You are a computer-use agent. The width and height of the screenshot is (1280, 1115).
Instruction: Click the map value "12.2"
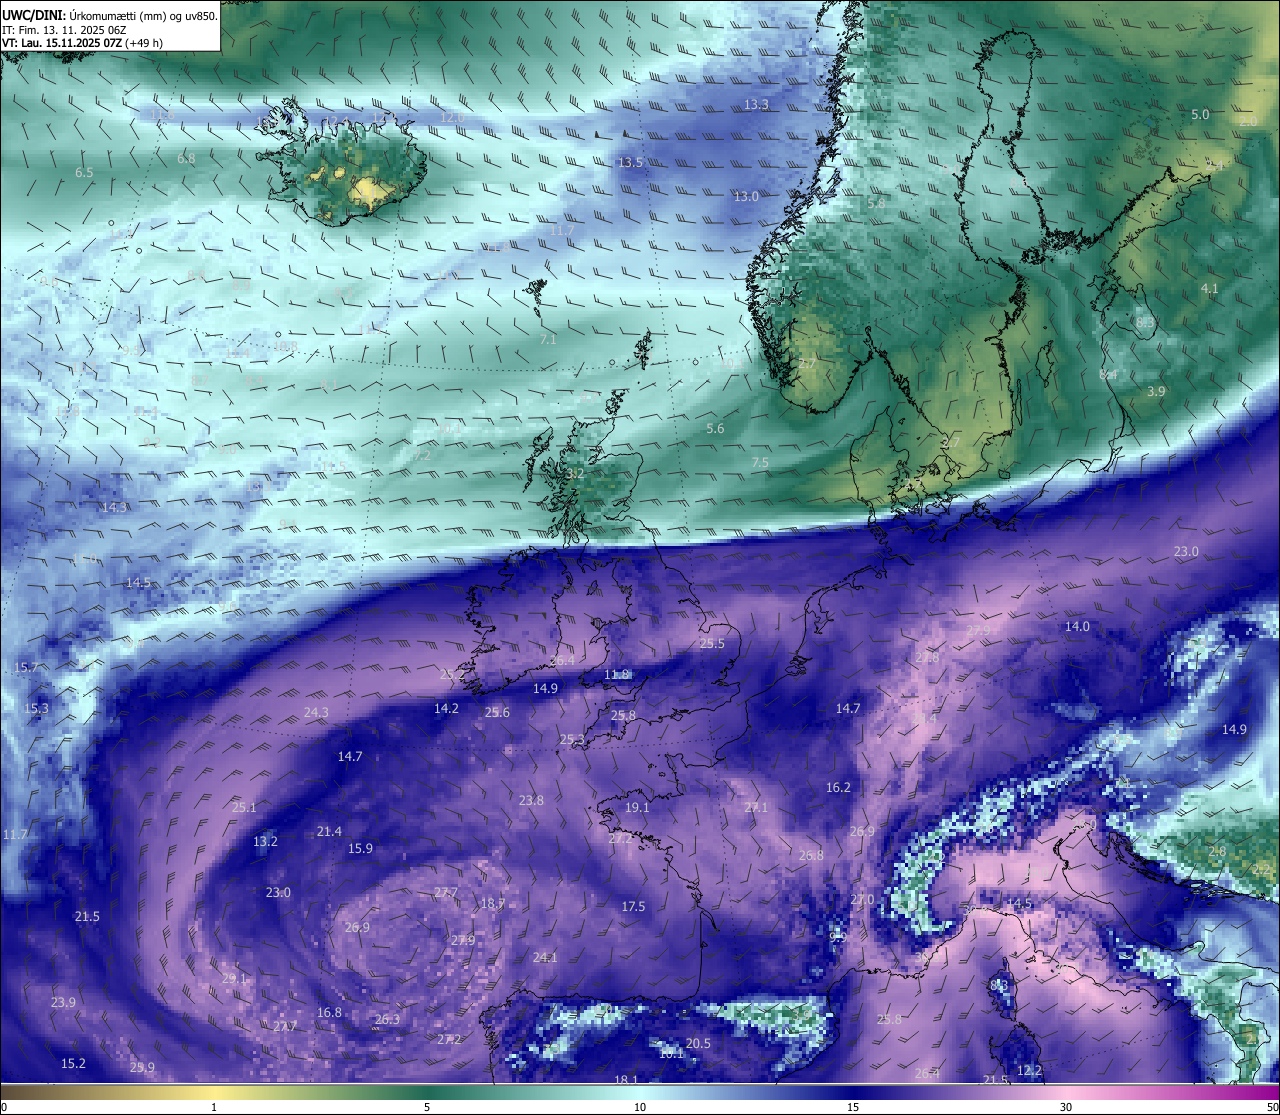click(x=1029, y=1071)
